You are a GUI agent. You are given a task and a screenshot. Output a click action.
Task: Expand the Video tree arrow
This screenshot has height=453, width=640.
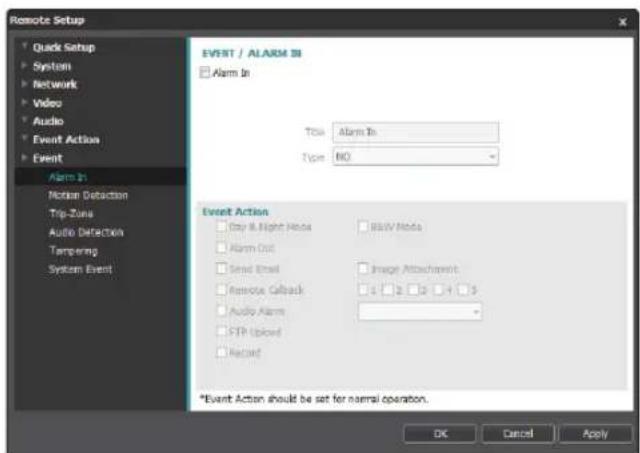25,101
